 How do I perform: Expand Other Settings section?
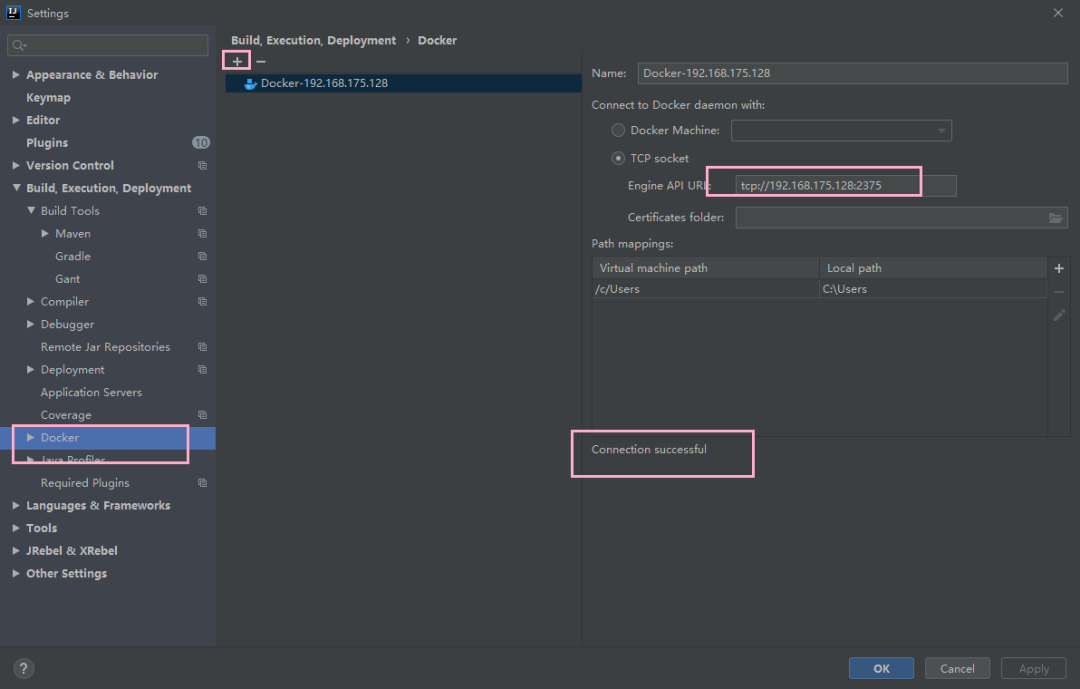(16, 574)
